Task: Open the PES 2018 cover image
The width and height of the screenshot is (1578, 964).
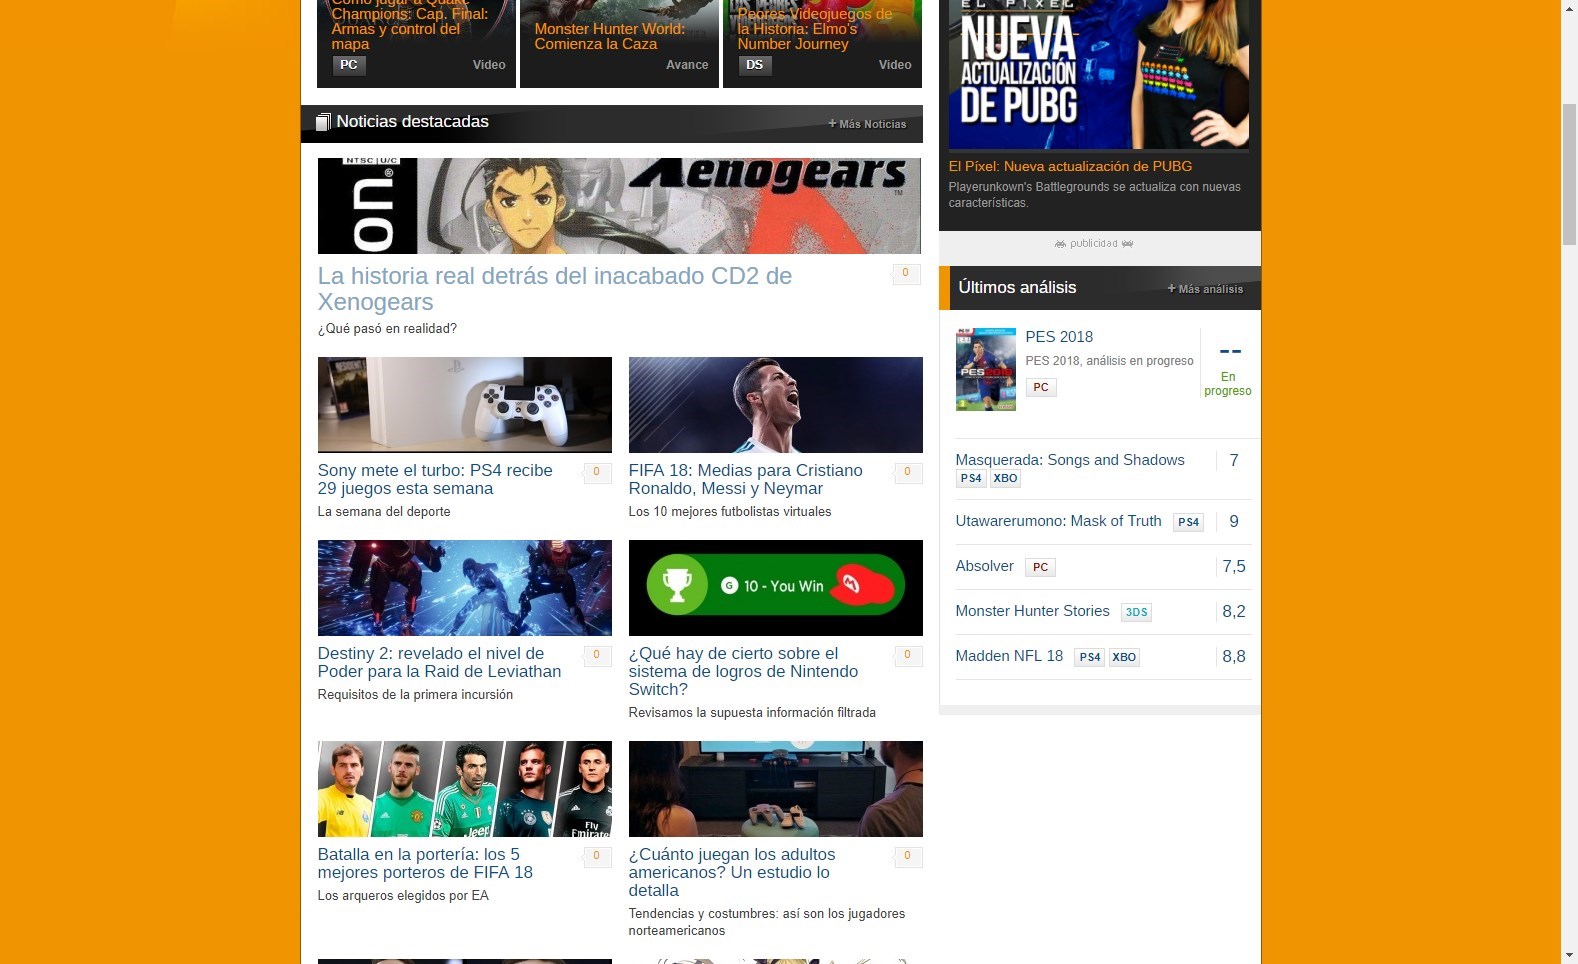Action: 986,369
